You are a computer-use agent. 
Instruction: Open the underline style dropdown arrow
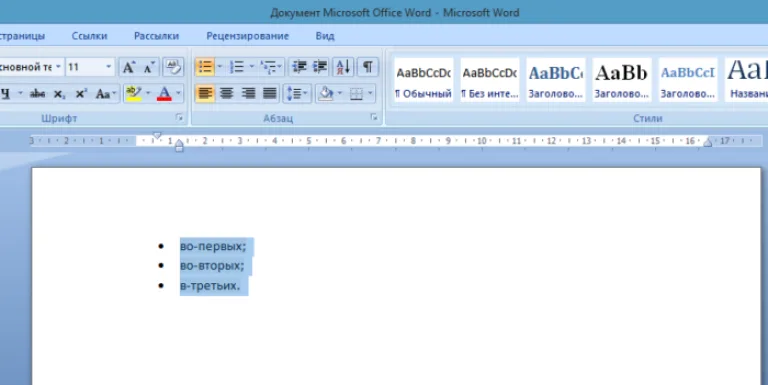(x=20, y=93)
